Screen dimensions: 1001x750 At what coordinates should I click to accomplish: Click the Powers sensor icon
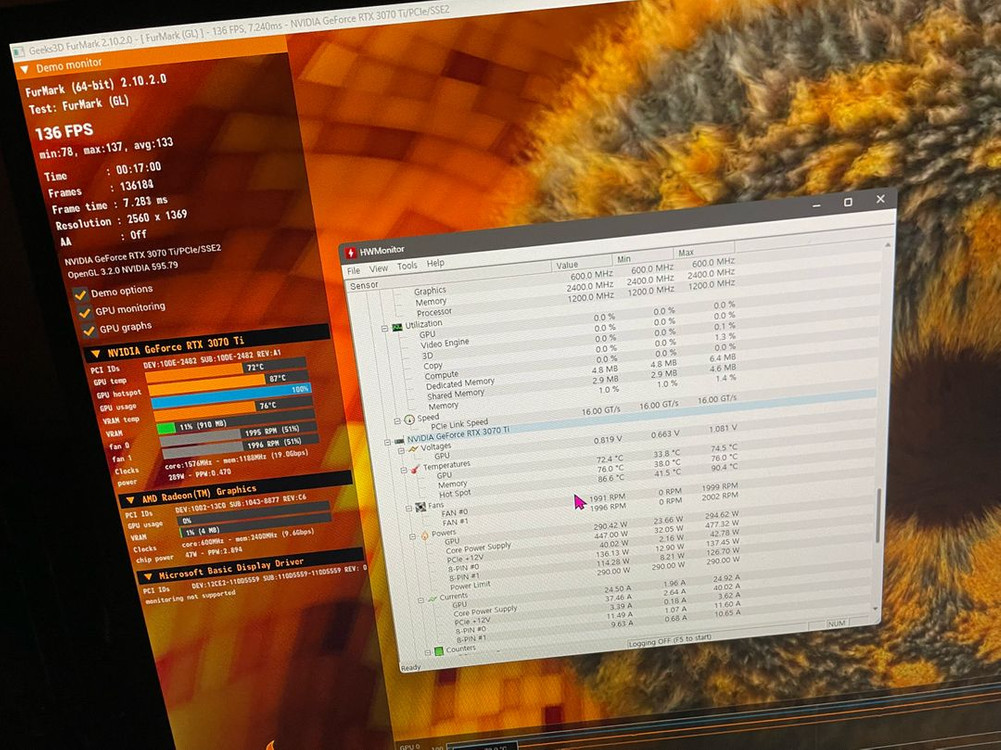[x=425, y=534]
